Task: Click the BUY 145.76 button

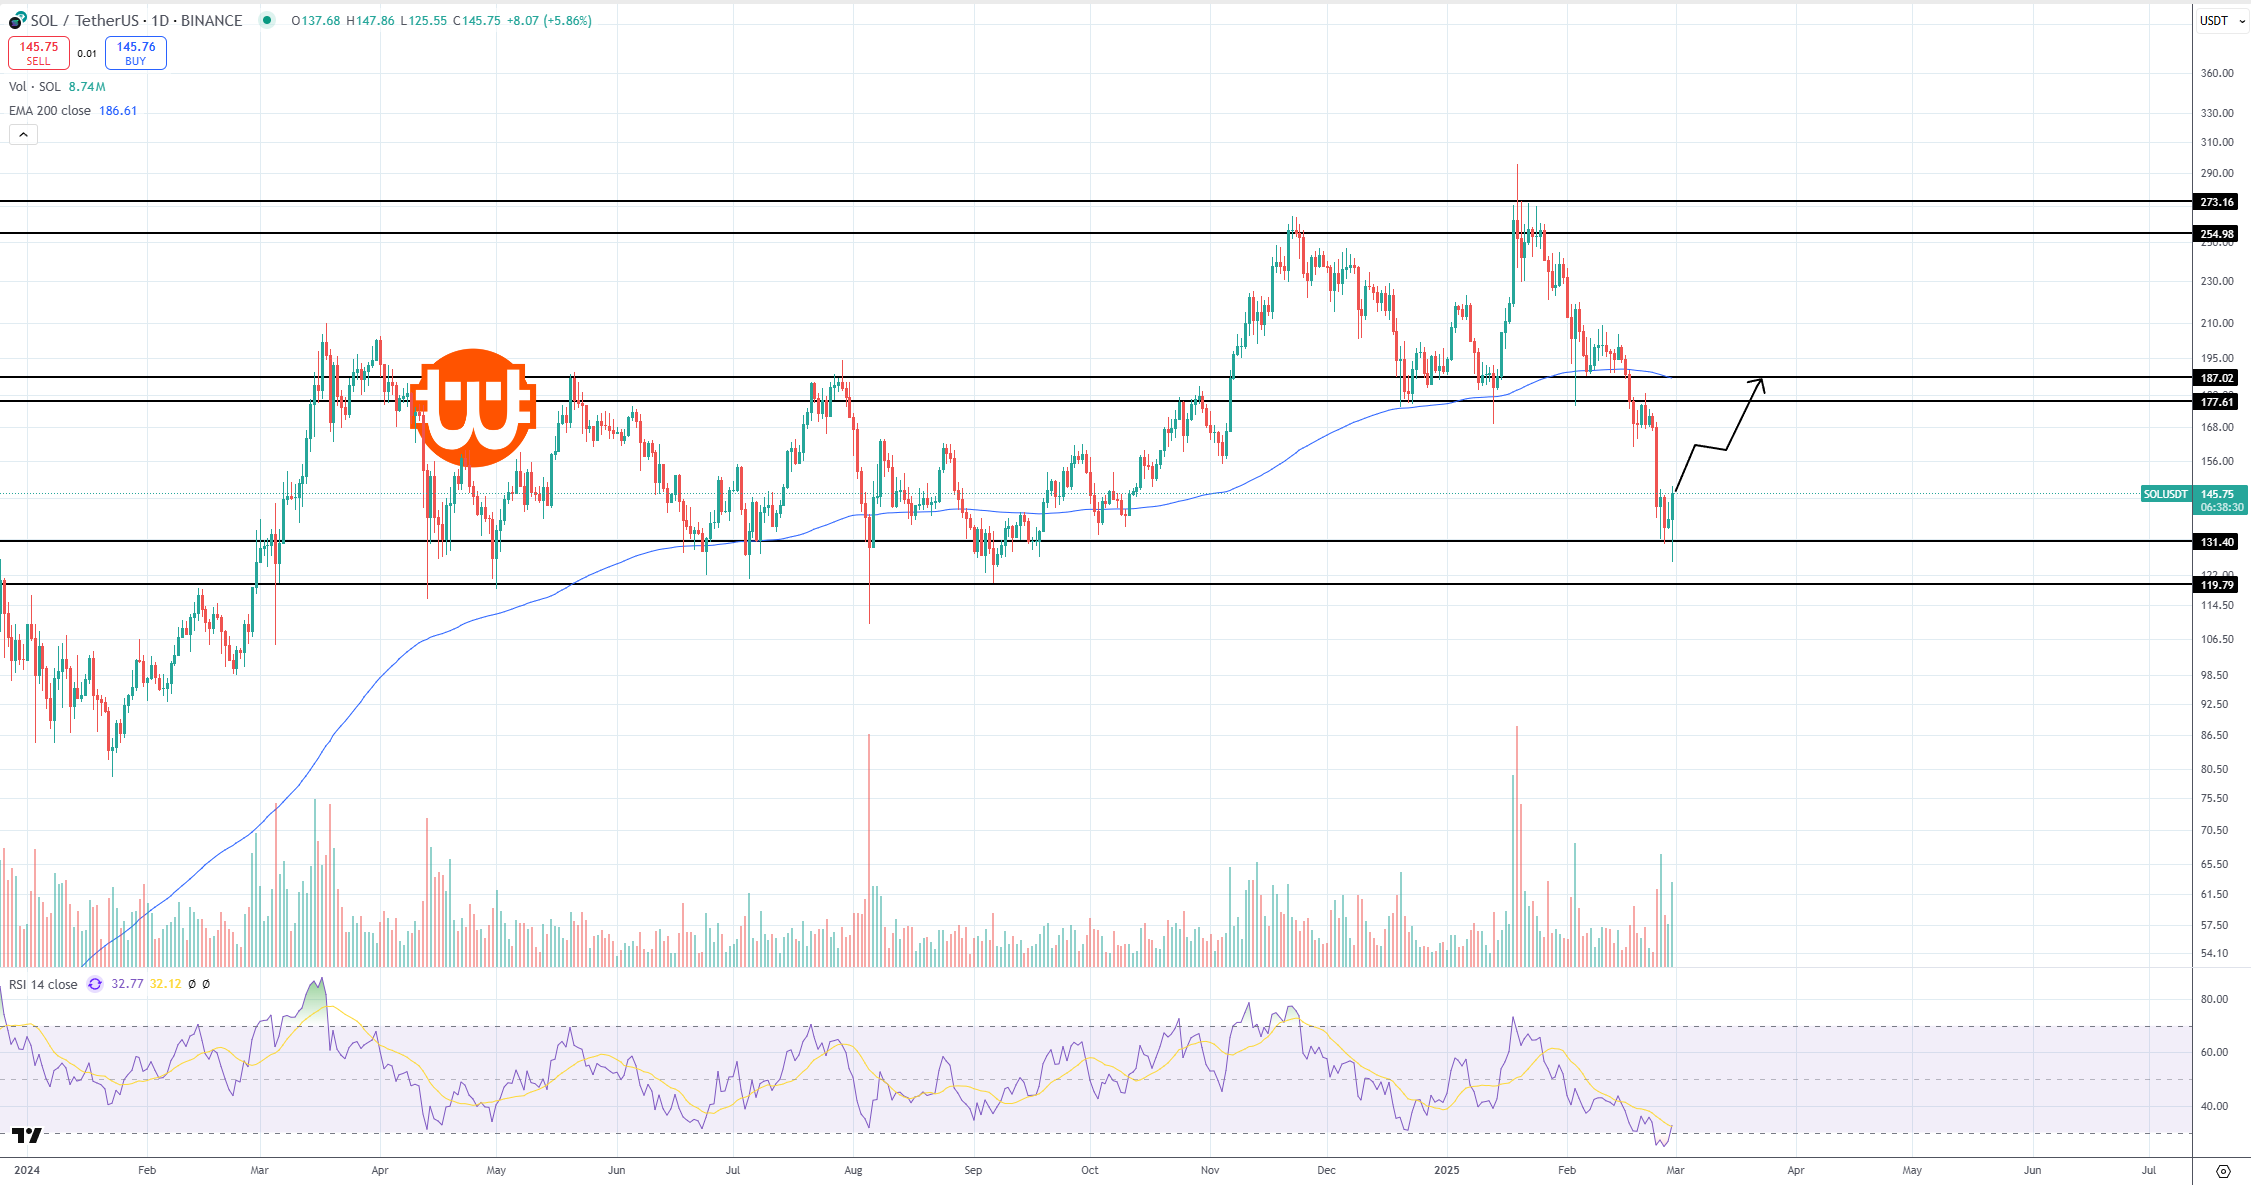Action: tap(136, 53)
